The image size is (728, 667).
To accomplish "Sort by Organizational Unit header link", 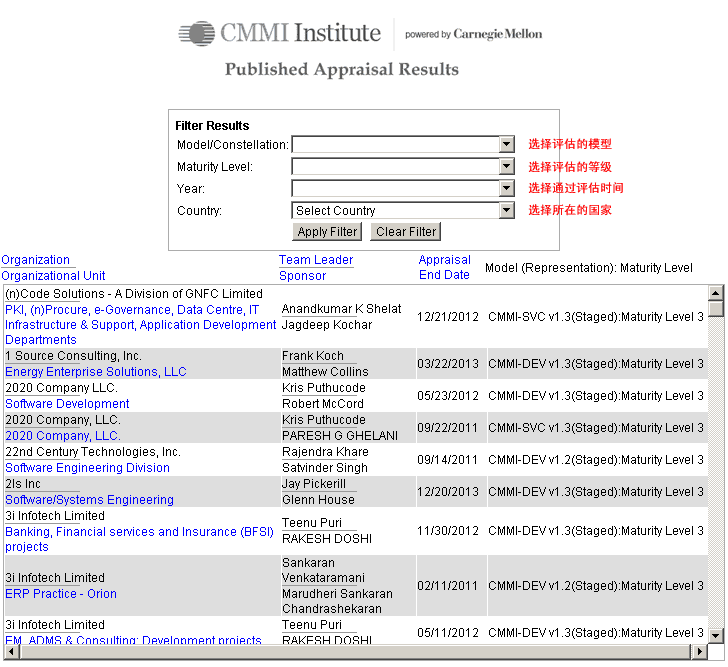I will coord(53,276).
